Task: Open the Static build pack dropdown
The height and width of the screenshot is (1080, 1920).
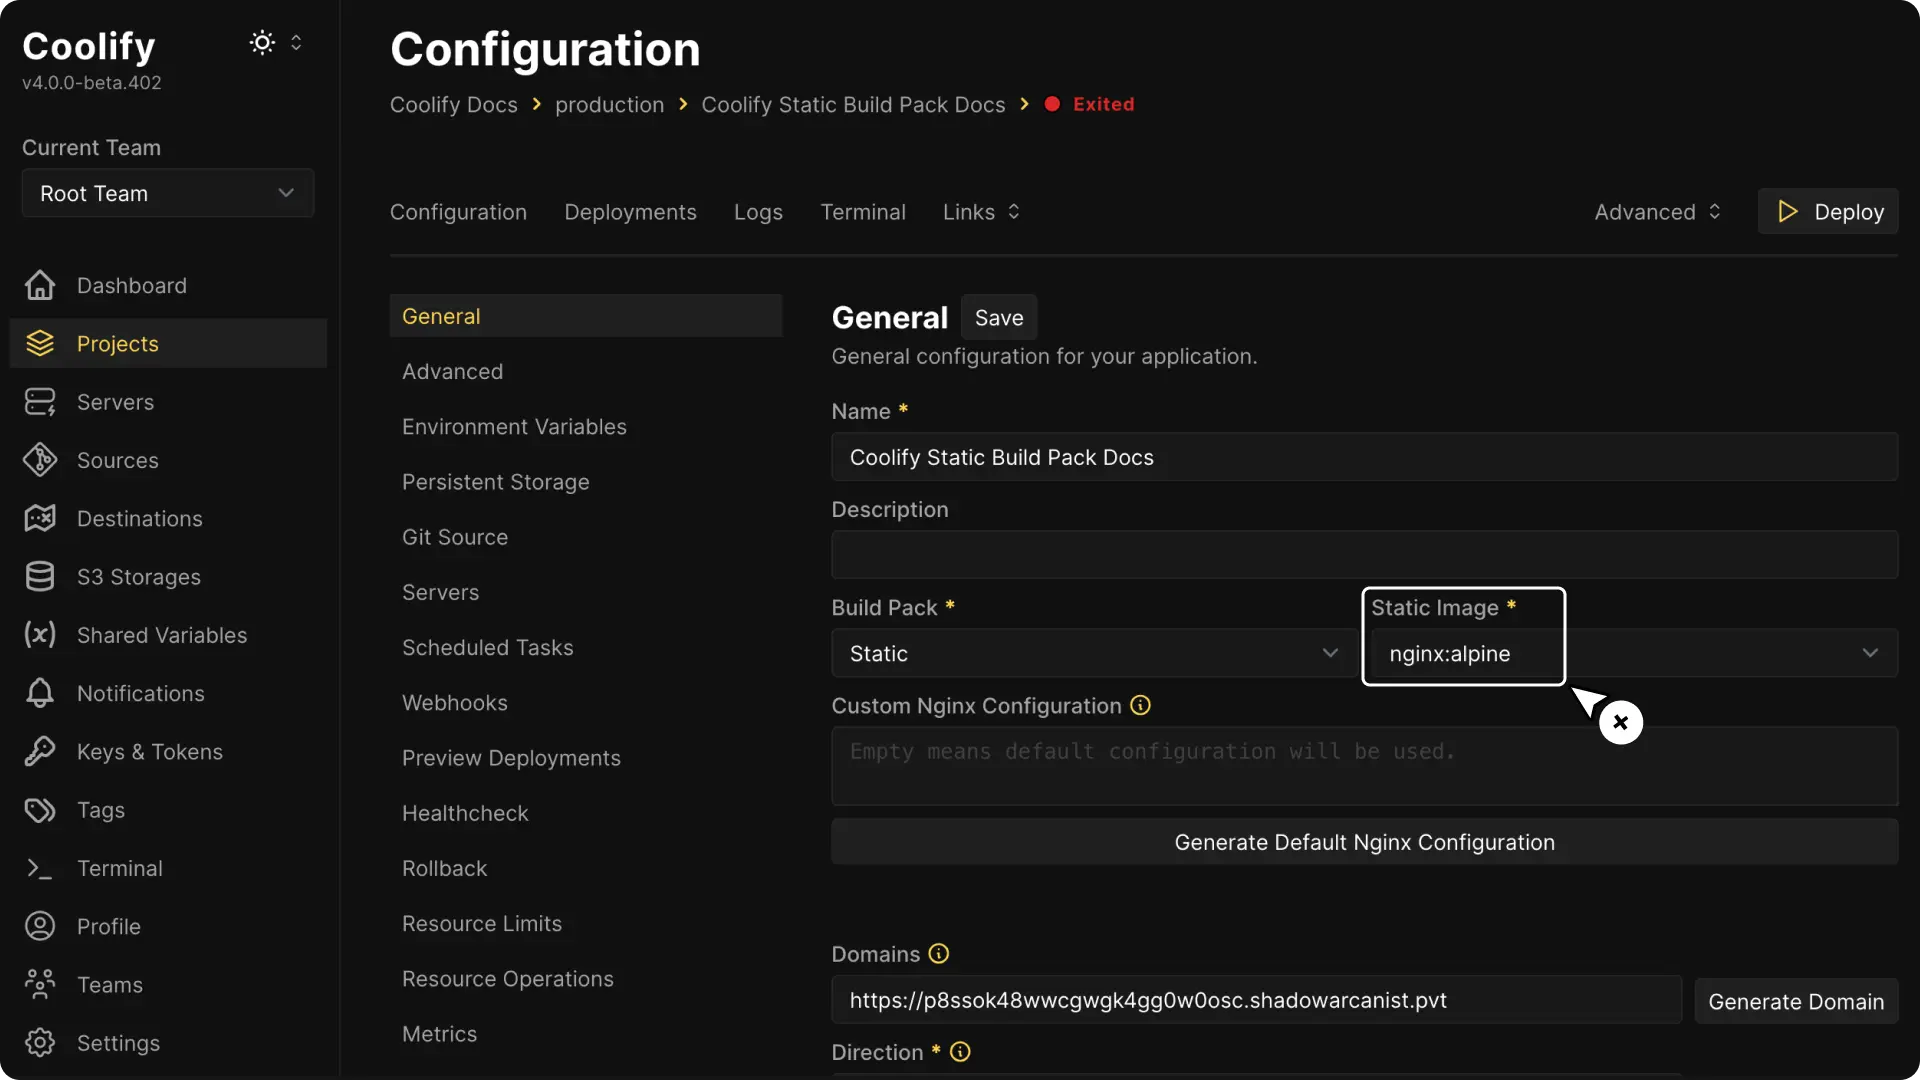Action: point(1092,653)
